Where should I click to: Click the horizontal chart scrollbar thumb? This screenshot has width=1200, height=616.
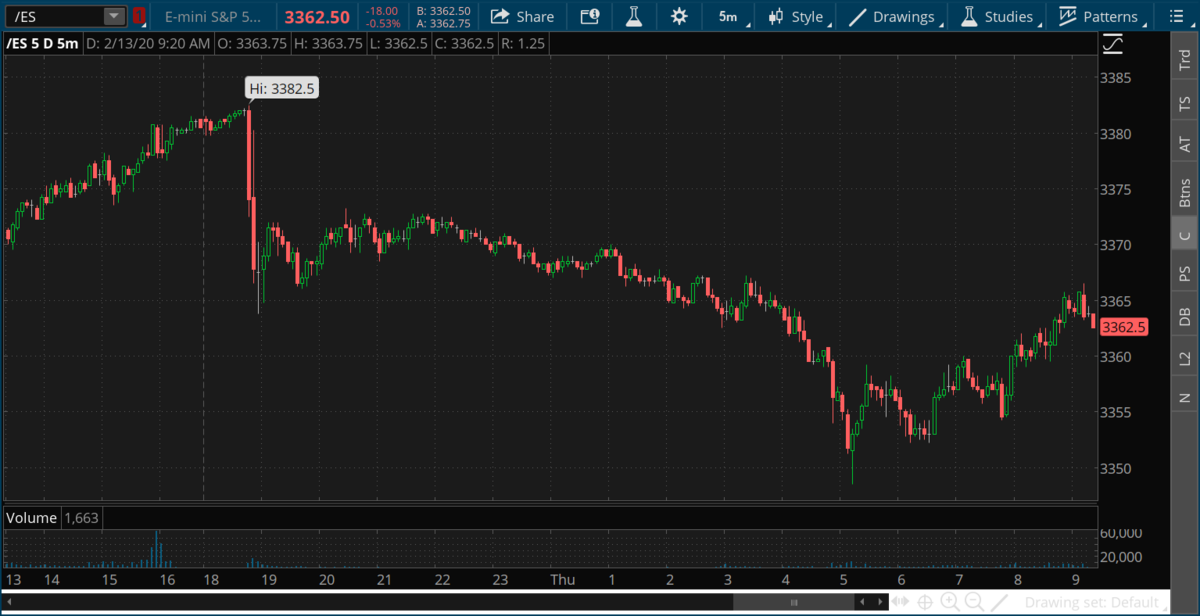pos(794,602)
